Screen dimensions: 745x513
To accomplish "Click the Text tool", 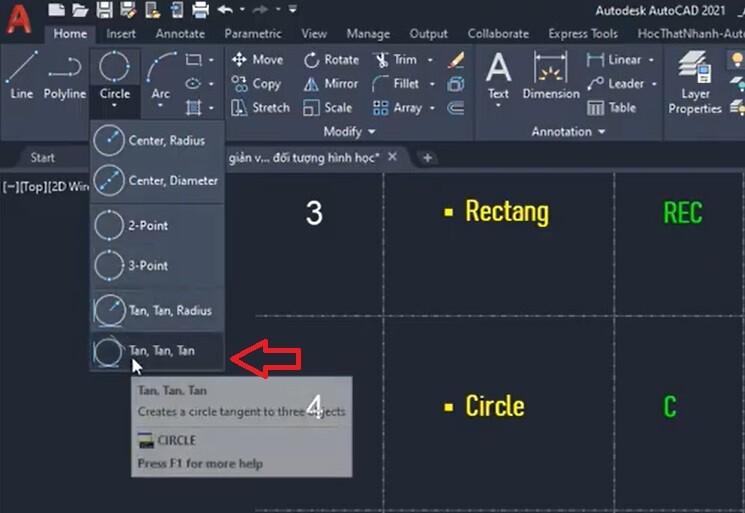I will [498, 76].
